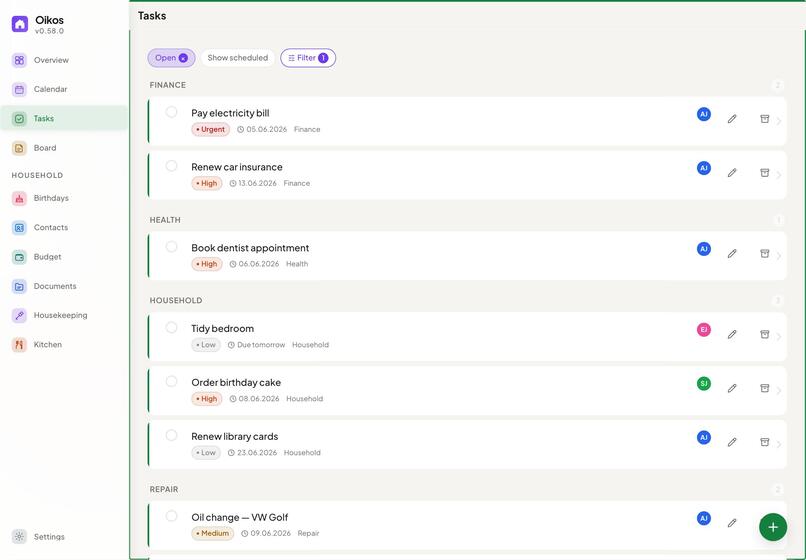Screen dimensions: 806x560
Task: Edit the Pay electricity bill task
Action: 732,119
